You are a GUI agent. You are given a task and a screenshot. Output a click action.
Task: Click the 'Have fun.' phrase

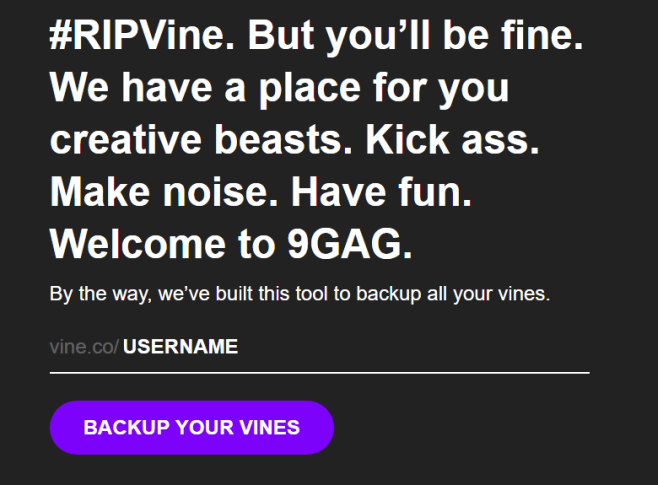(381, 192)
